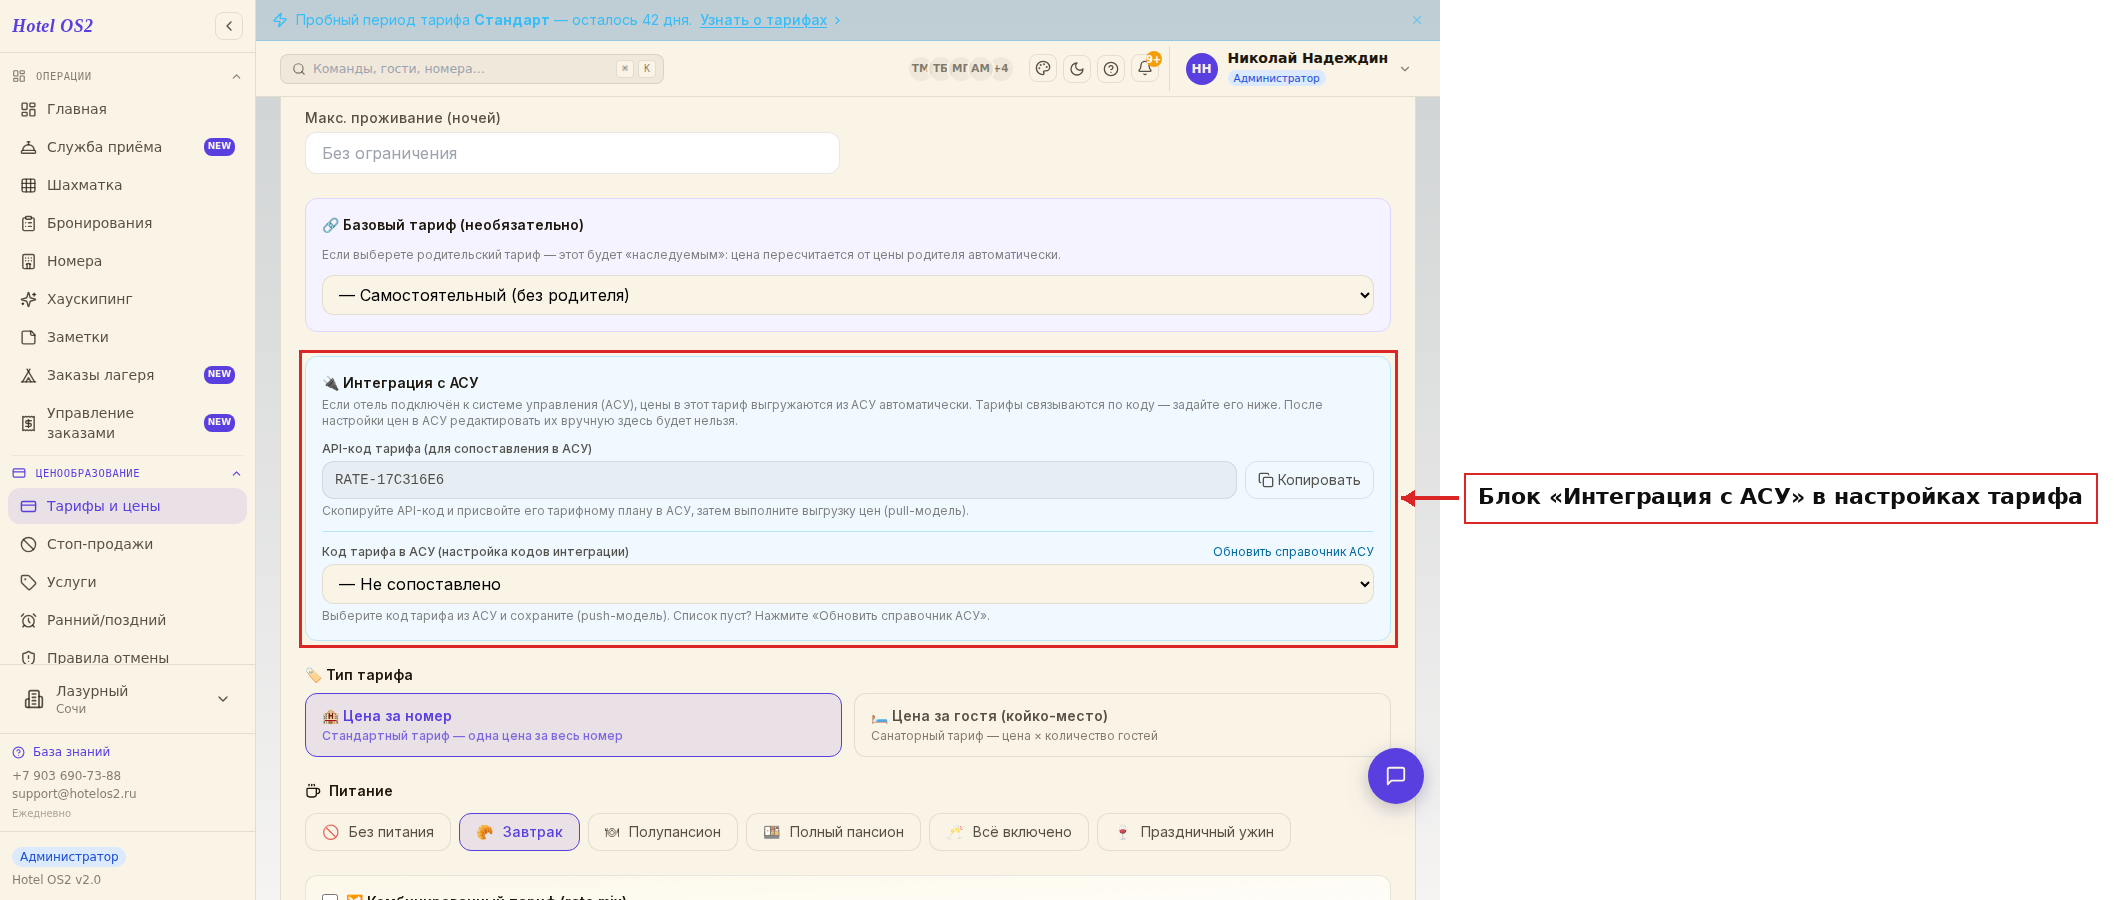Open the Код тарифа в АСУ dropdown
Image resolution: width=2121 pixels, height=900 pixels.
[x=848, y=584]
